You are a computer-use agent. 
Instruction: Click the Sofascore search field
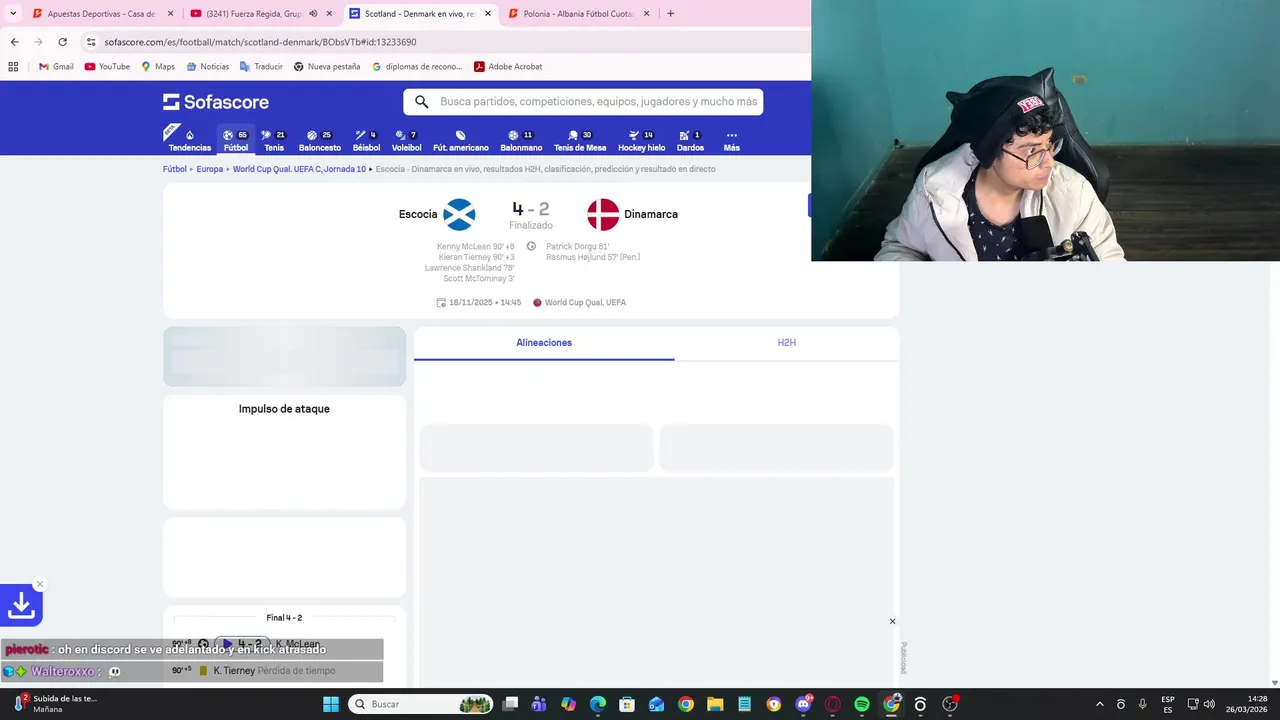[x=583, y=102]
